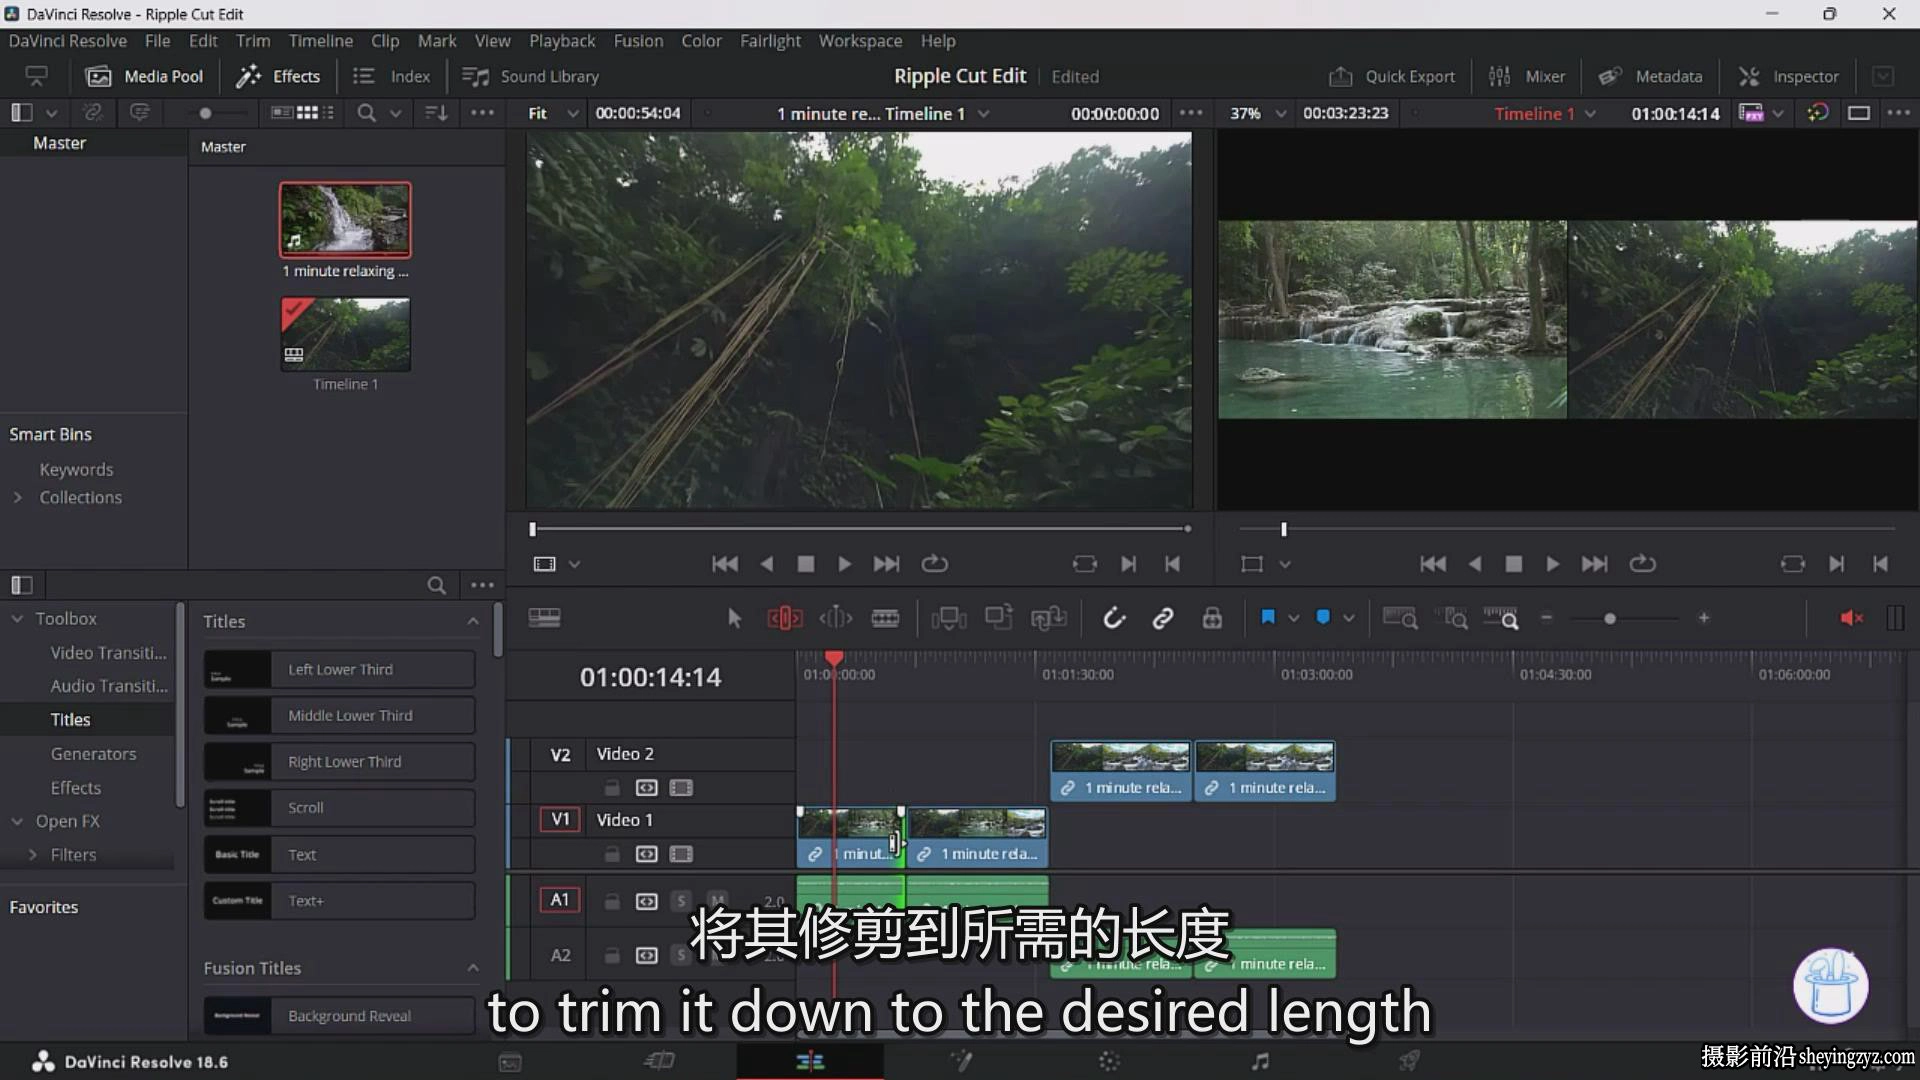The width and height of the screenshot is (1920, 1080).
Task: Collapse the Fusion Titles section
Action: point(473,968)
